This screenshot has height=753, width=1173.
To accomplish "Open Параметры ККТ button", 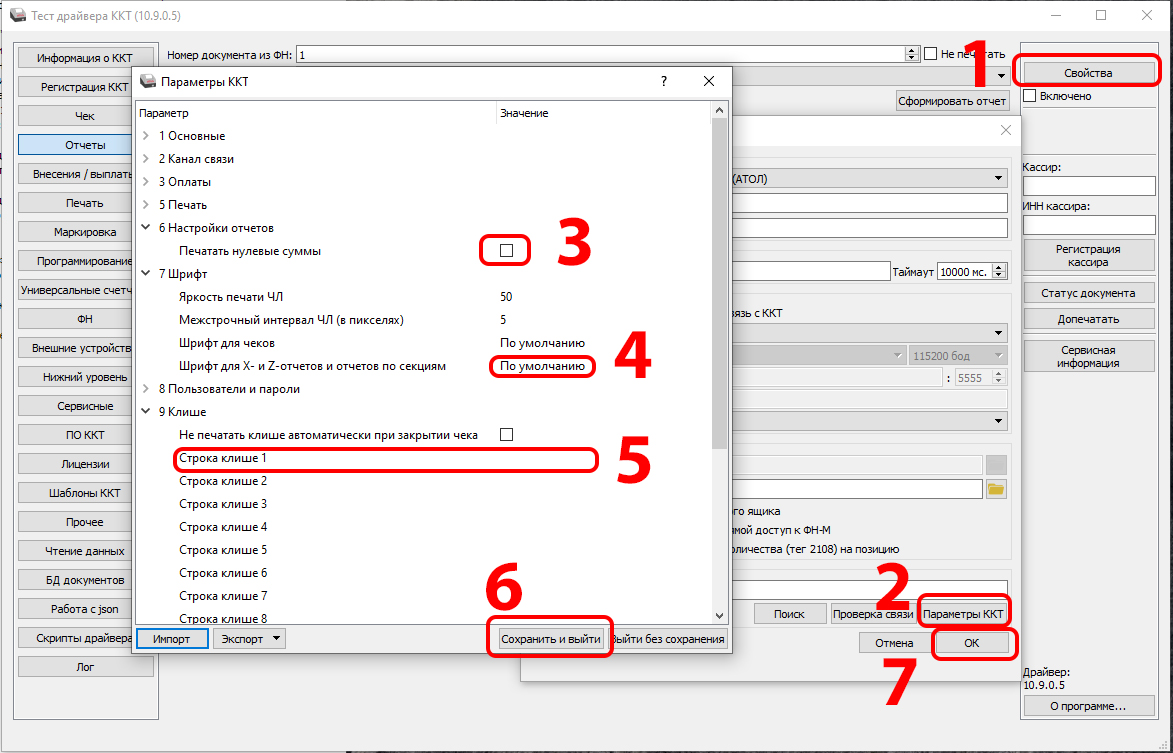I will [x=962, y=613].
